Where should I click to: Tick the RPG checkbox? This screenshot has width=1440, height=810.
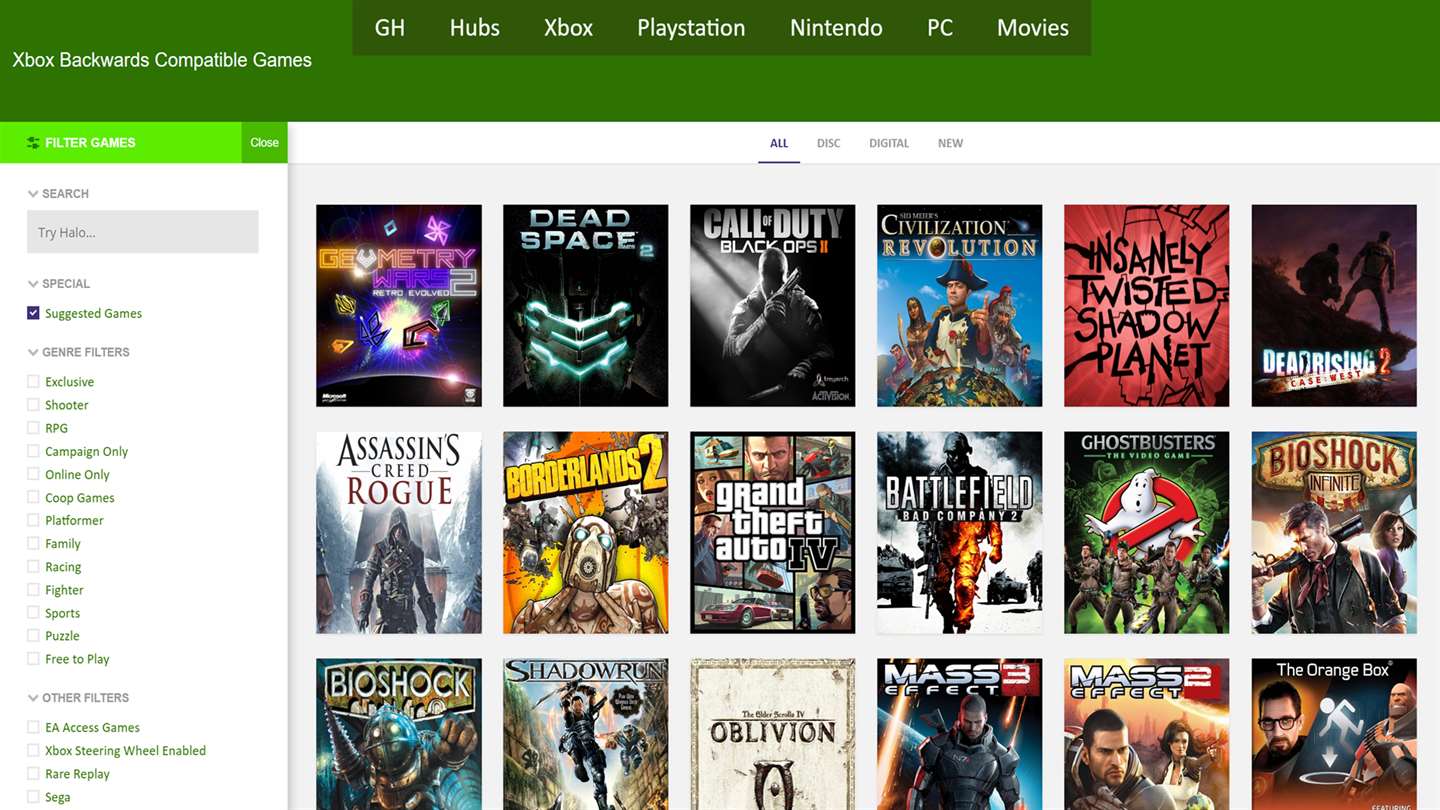[x=33, y=428]
